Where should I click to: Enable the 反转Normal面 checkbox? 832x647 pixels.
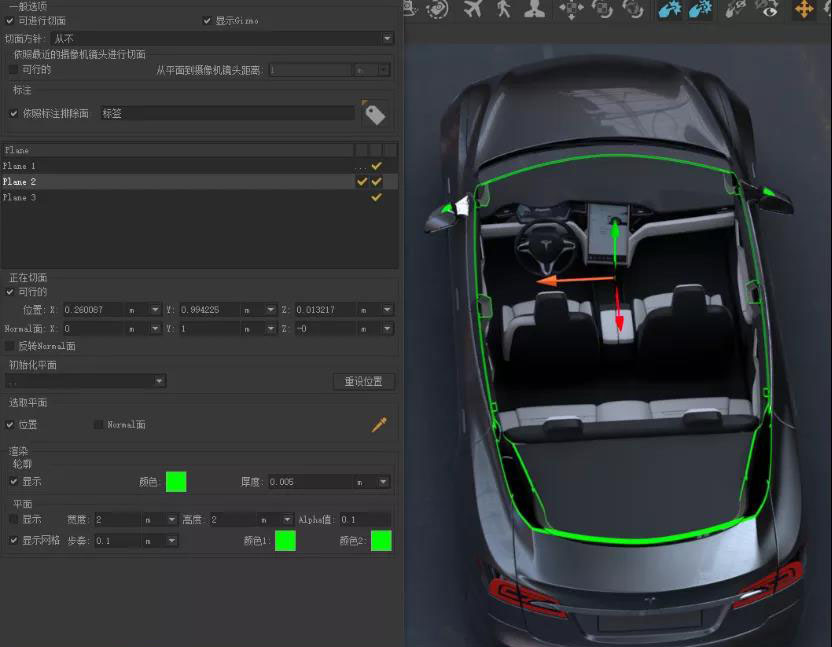pyautogui.click(x=11, y=346)
